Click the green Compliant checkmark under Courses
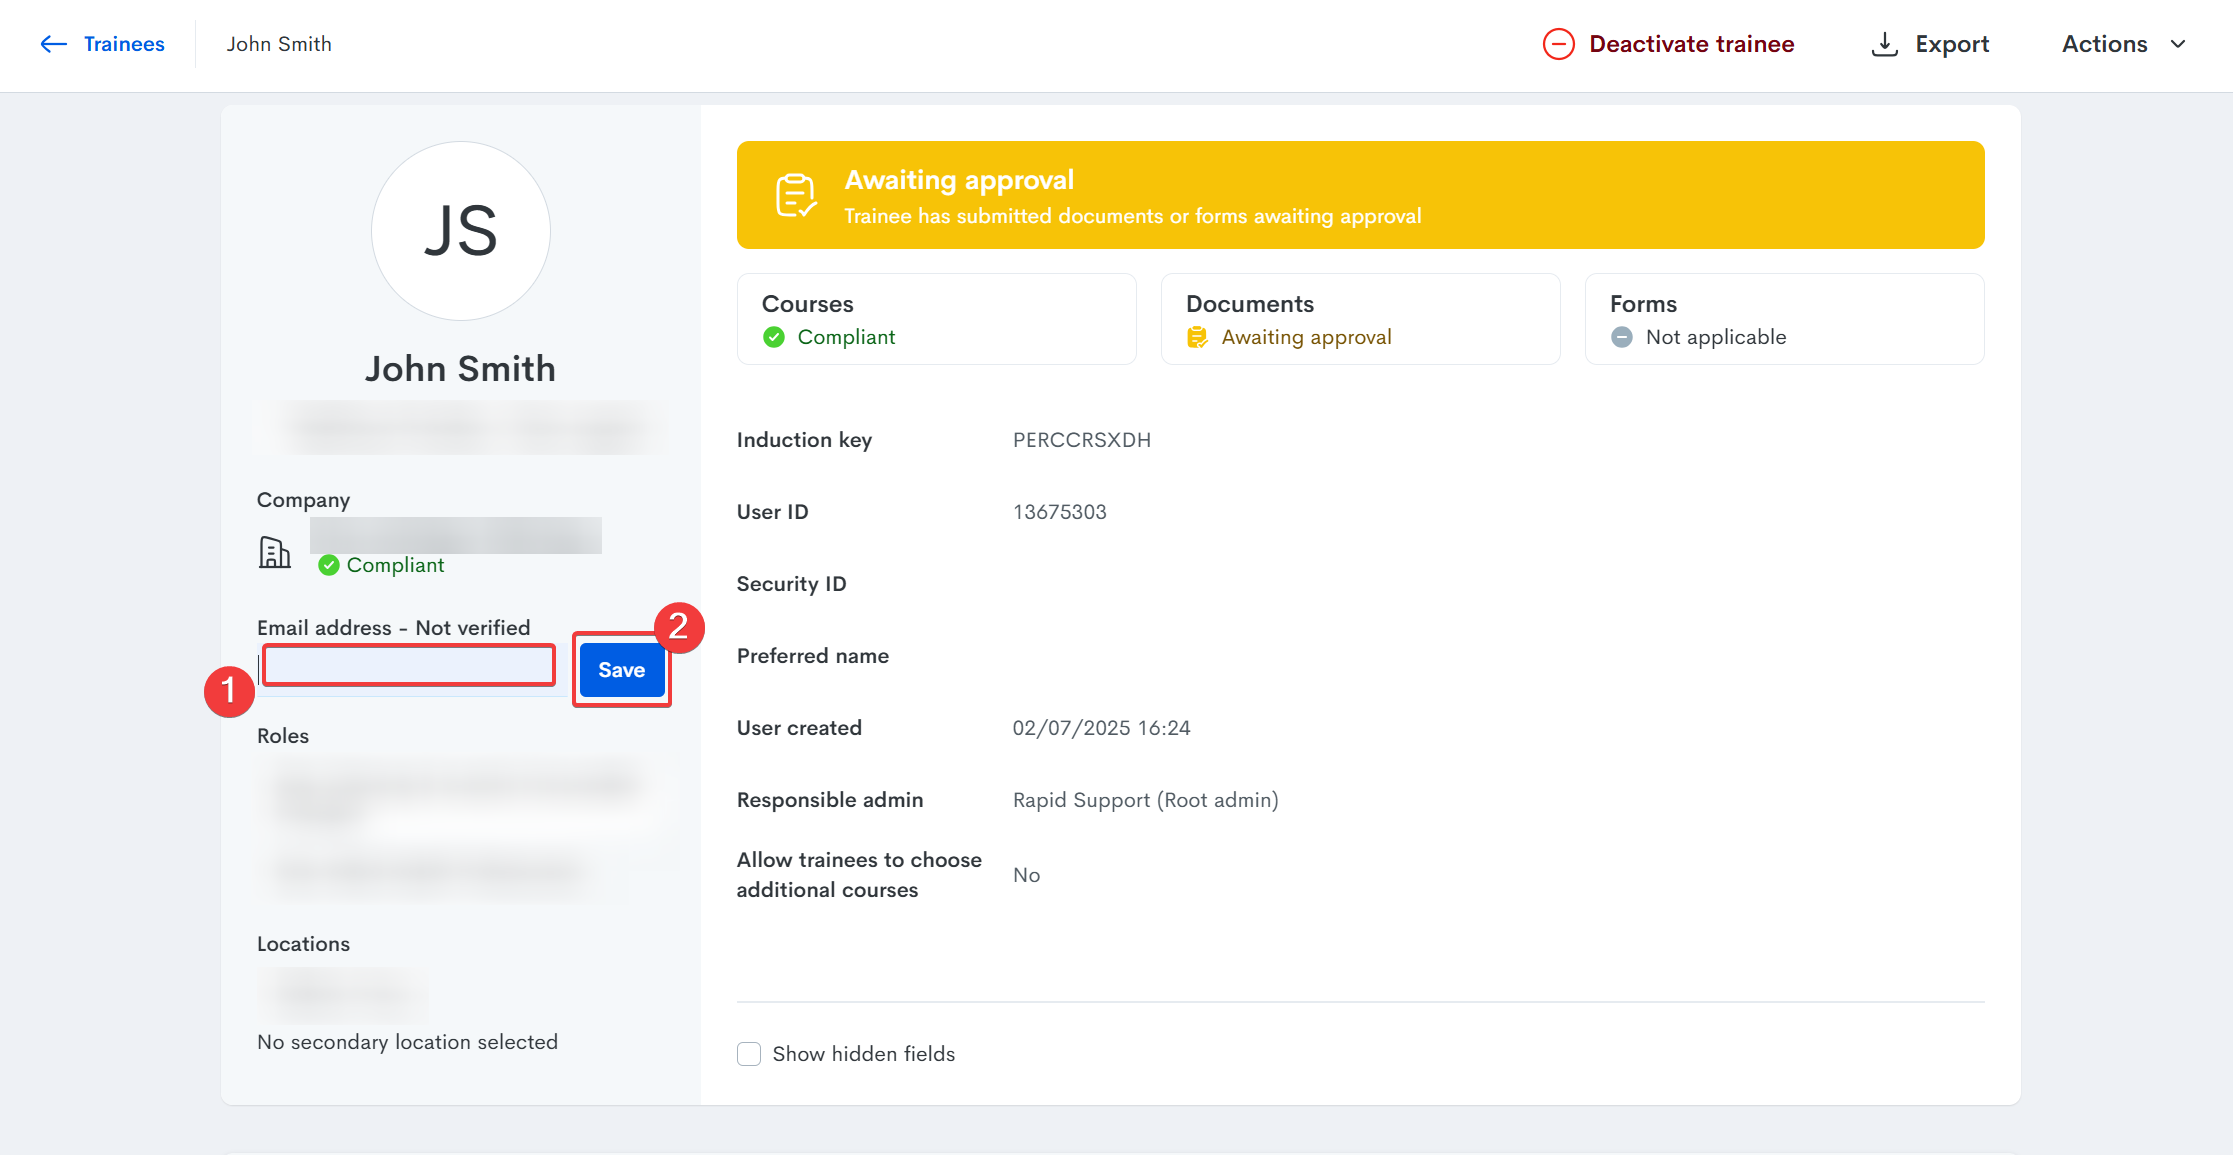Viewport: 2233px width, 1155px height. (774, 337)
